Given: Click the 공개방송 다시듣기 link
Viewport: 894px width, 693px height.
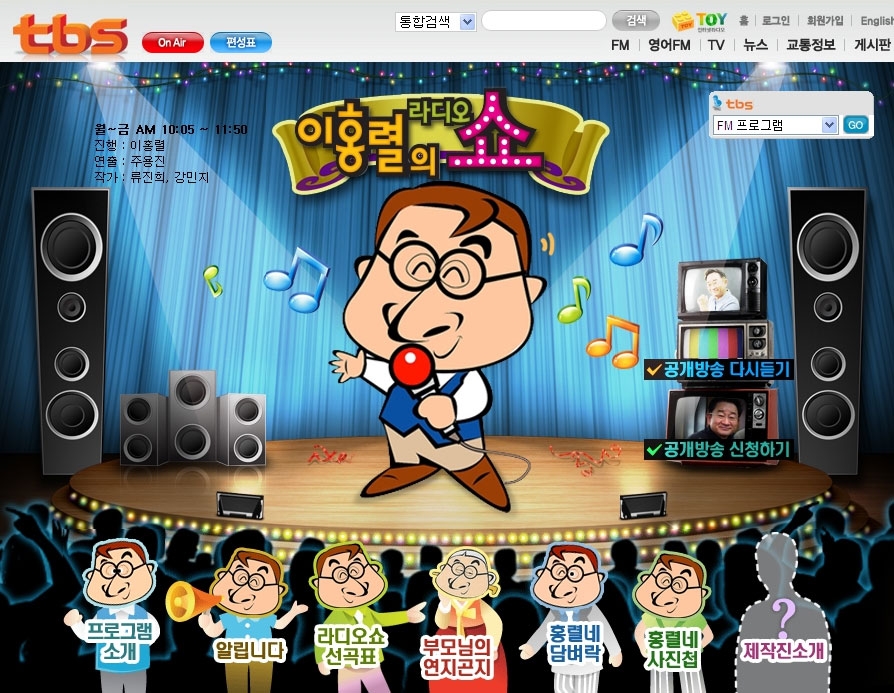Looking at the screenshot, I should 718,370.
